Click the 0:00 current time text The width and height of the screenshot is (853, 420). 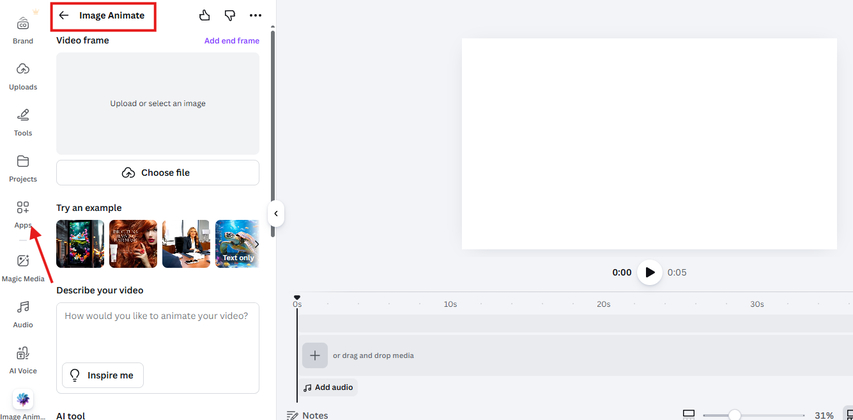click(x=622, y=273)
